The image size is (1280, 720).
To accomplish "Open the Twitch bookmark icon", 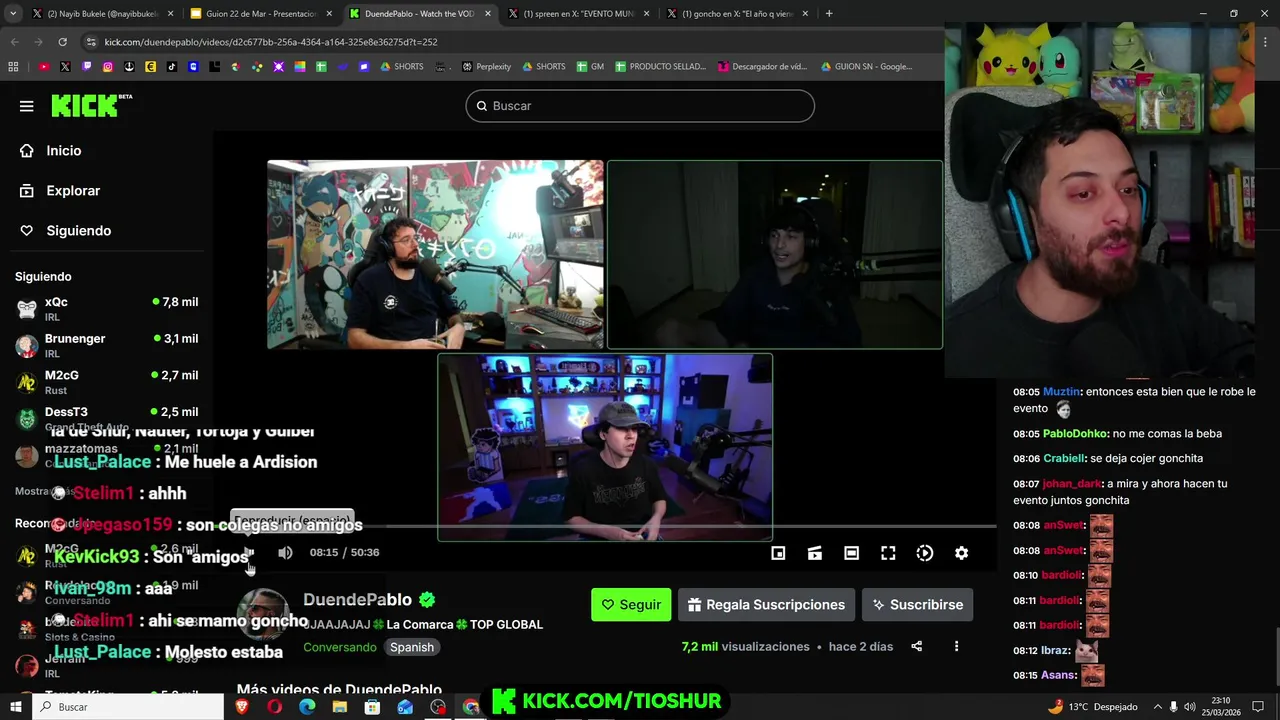I will (87, 67).
